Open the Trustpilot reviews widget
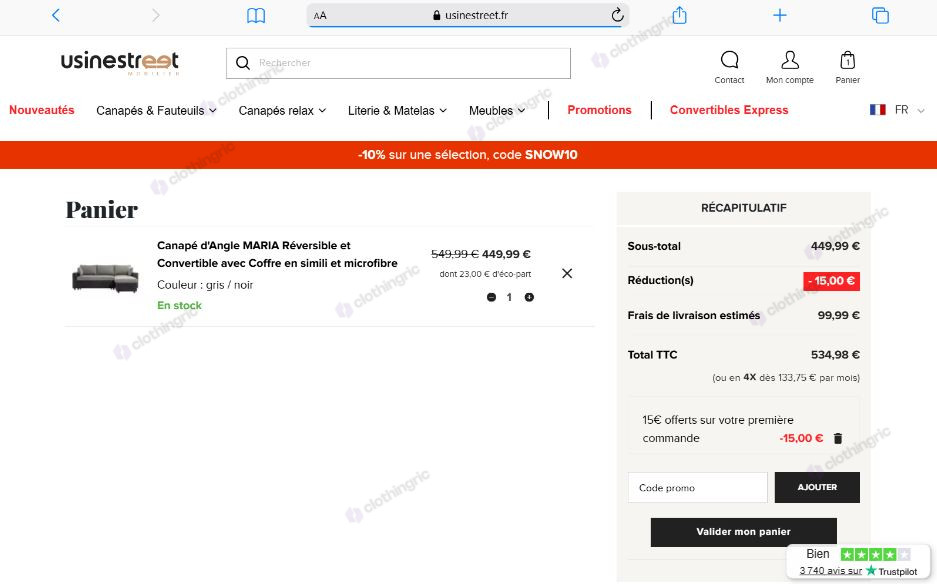 tap(858, 562)
